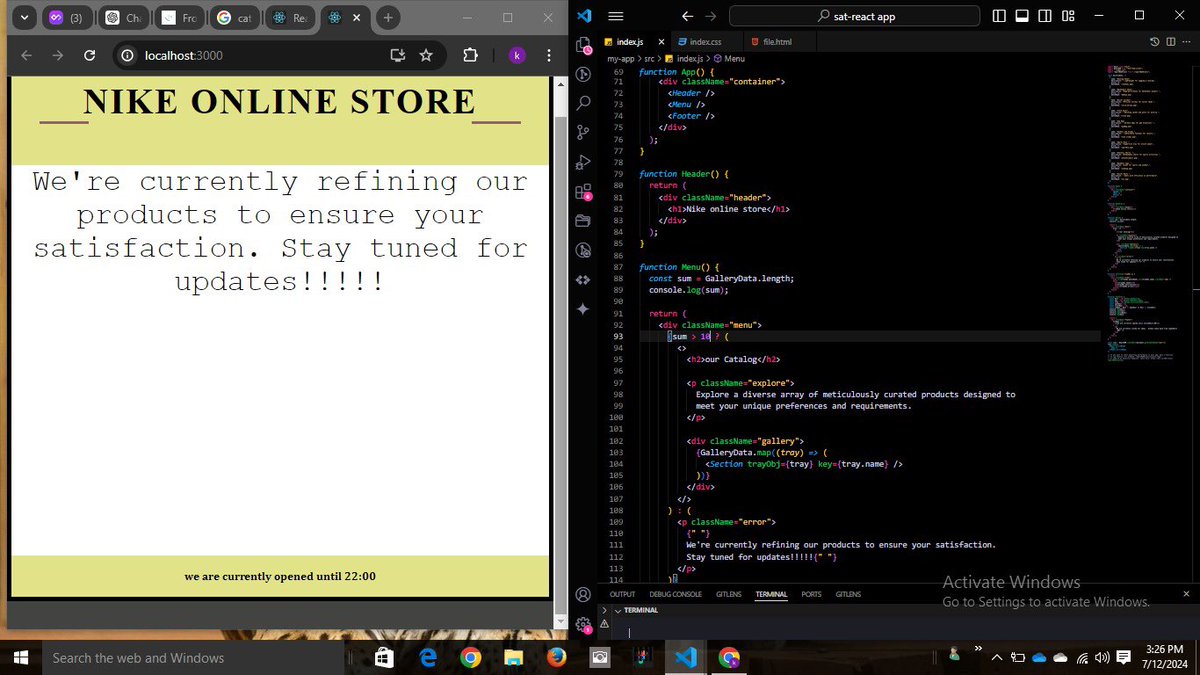Go back in Chrome
Screen dimensions: 1200x675
coord(27,56)
